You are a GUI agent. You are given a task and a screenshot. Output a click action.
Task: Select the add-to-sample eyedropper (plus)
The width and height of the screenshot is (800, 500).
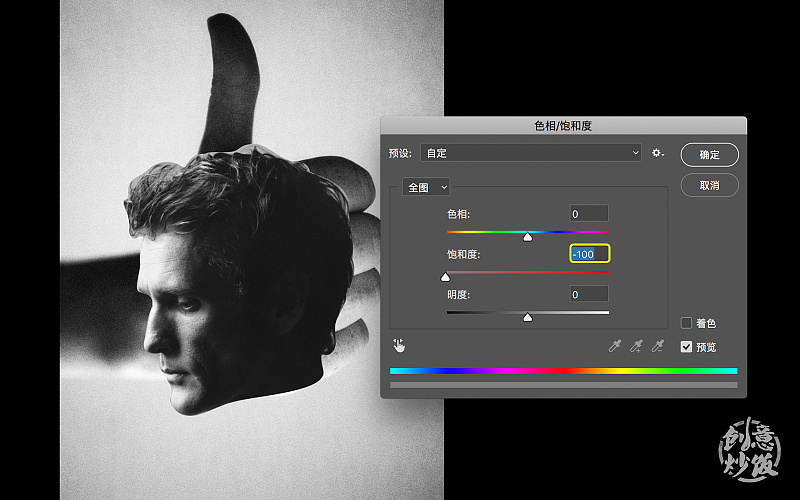point(637,346)
